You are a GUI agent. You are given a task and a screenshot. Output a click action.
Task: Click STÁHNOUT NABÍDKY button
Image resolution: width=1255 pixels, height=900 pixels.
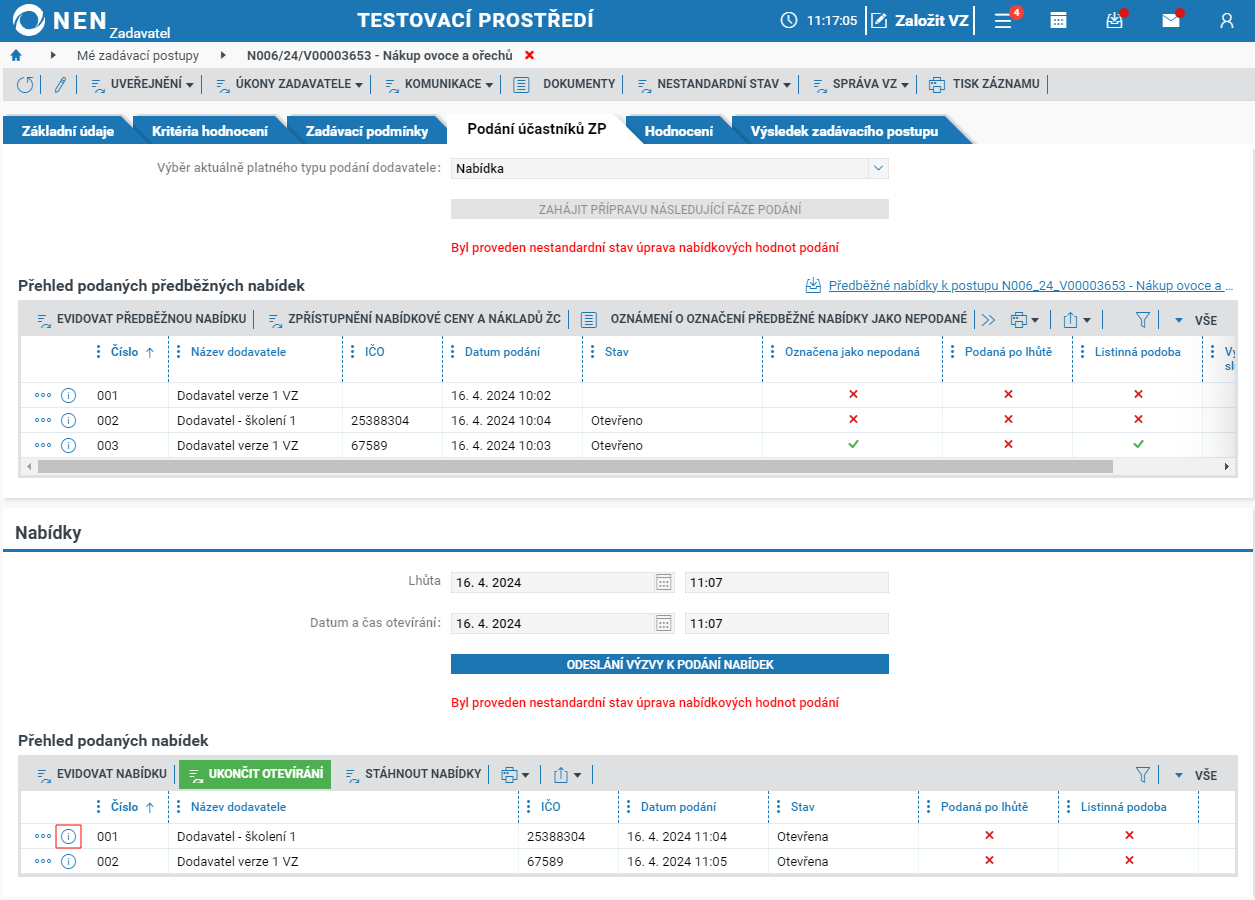pyautogui.click(x=413, y=774)
